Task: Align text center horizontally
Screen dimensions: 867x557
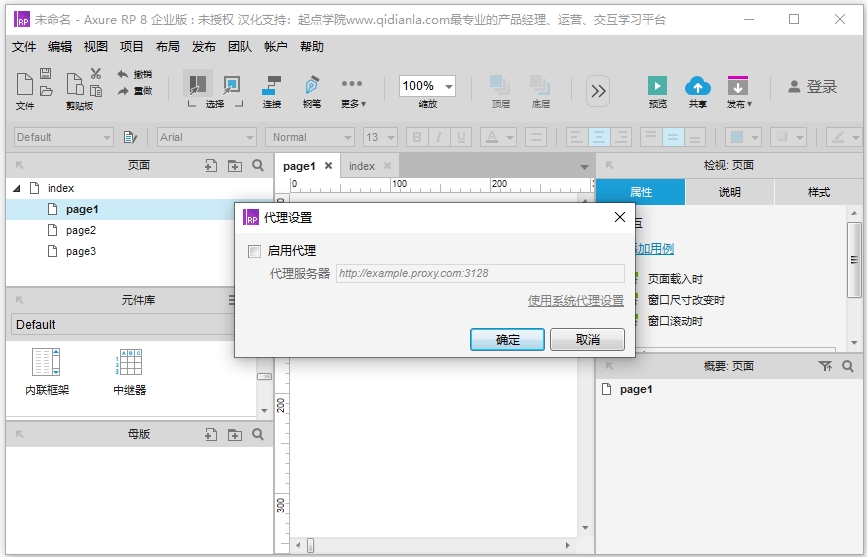Action: coord(599,137)
